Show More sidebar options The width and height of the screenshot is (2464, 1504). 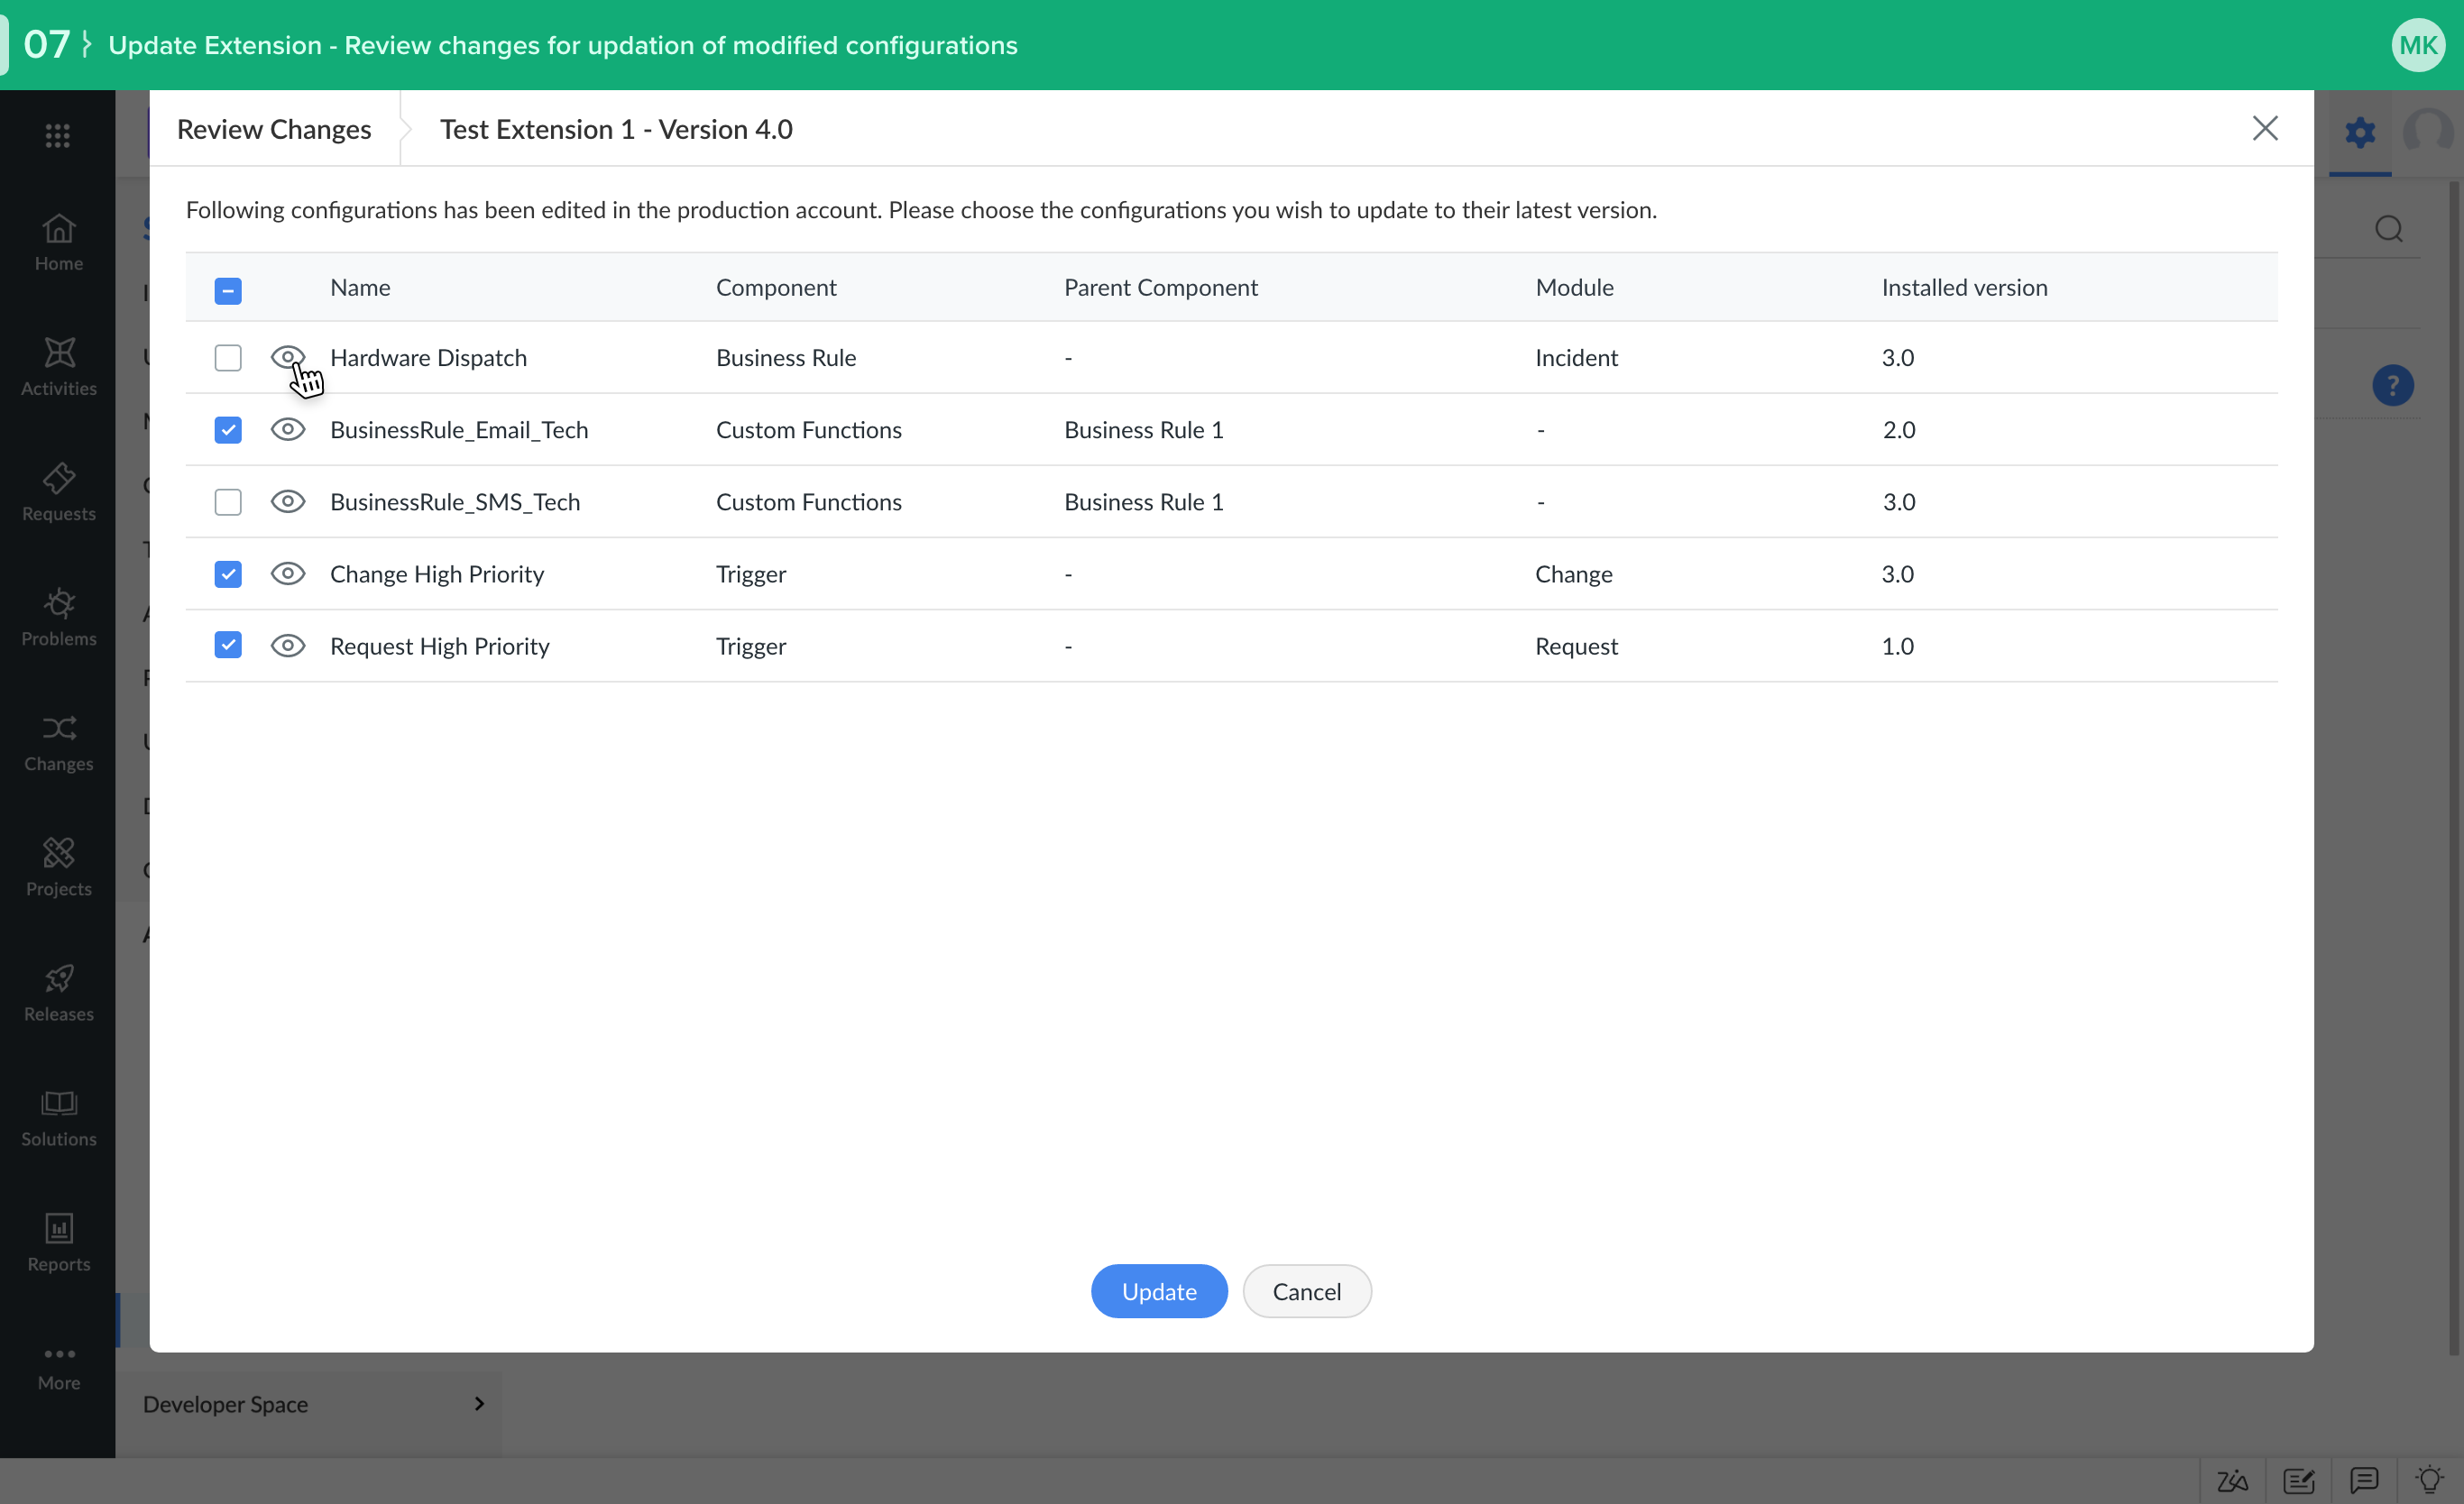tap(58, 1367)
